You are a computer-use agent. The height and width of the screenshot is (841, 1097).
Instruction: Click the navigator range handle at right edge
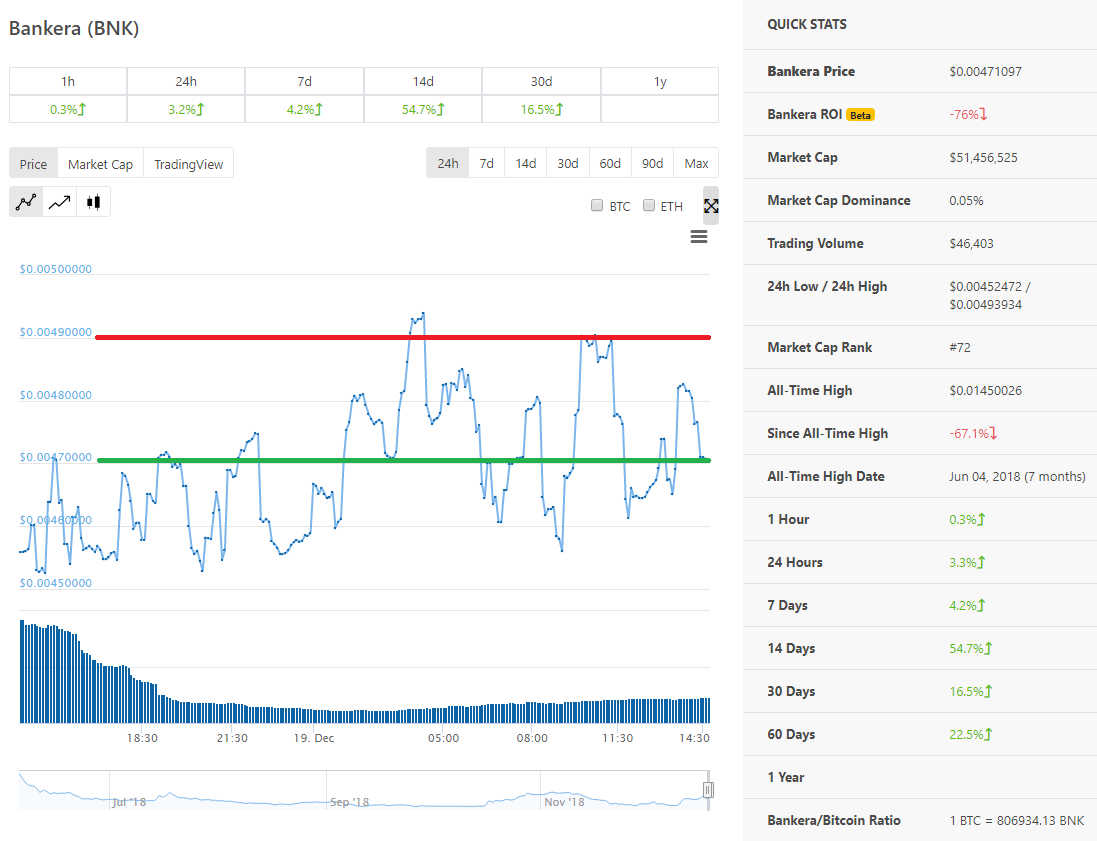(708, 790)
